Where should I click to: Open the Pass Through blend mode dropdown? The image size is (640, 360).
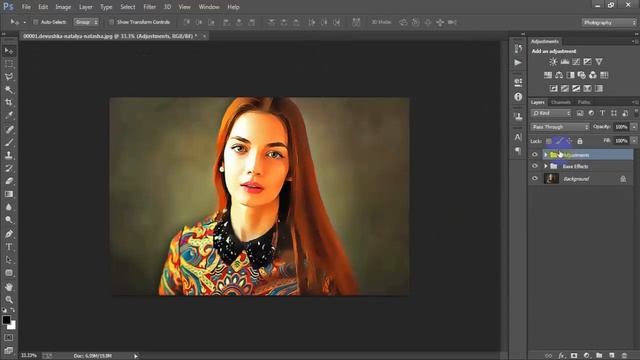[x=560, y=127]
